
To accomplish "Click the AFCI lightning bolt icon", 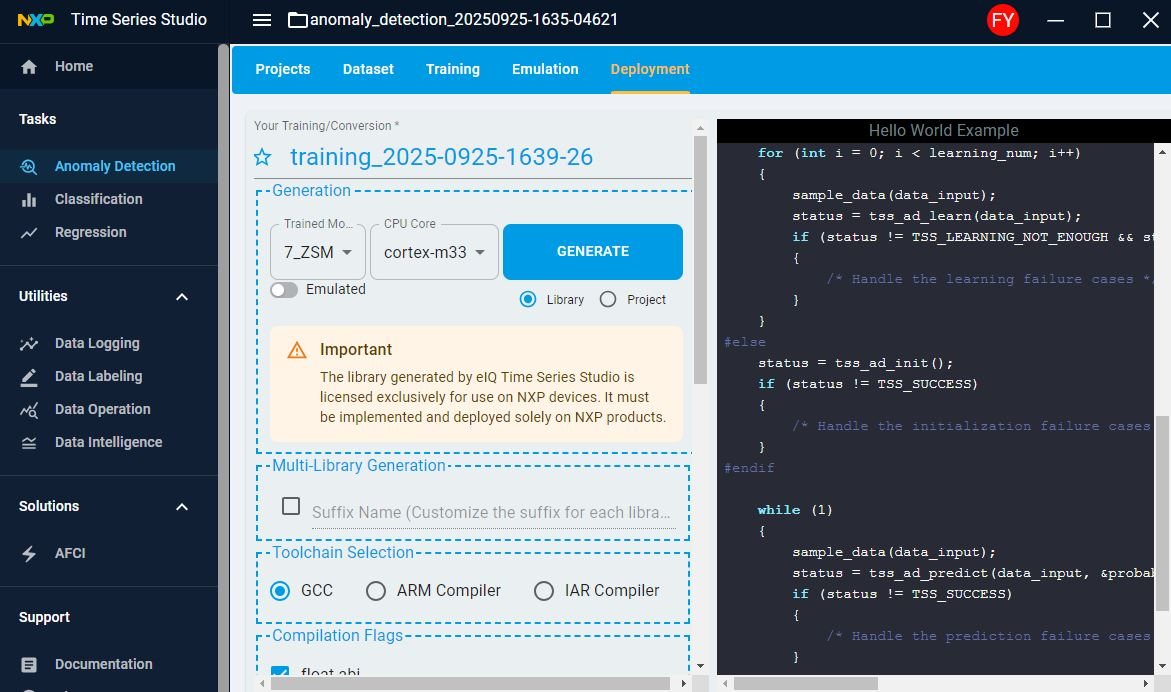I will pos(29,554).
